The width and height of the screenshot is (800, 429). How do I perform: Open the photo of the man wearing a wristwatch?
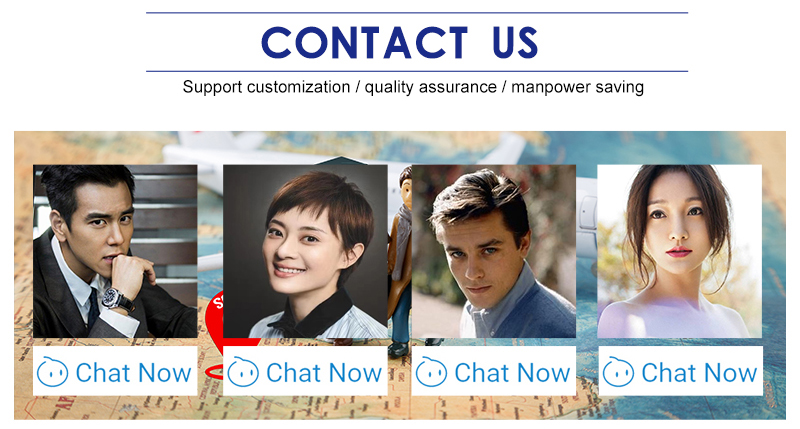point(115,251)
